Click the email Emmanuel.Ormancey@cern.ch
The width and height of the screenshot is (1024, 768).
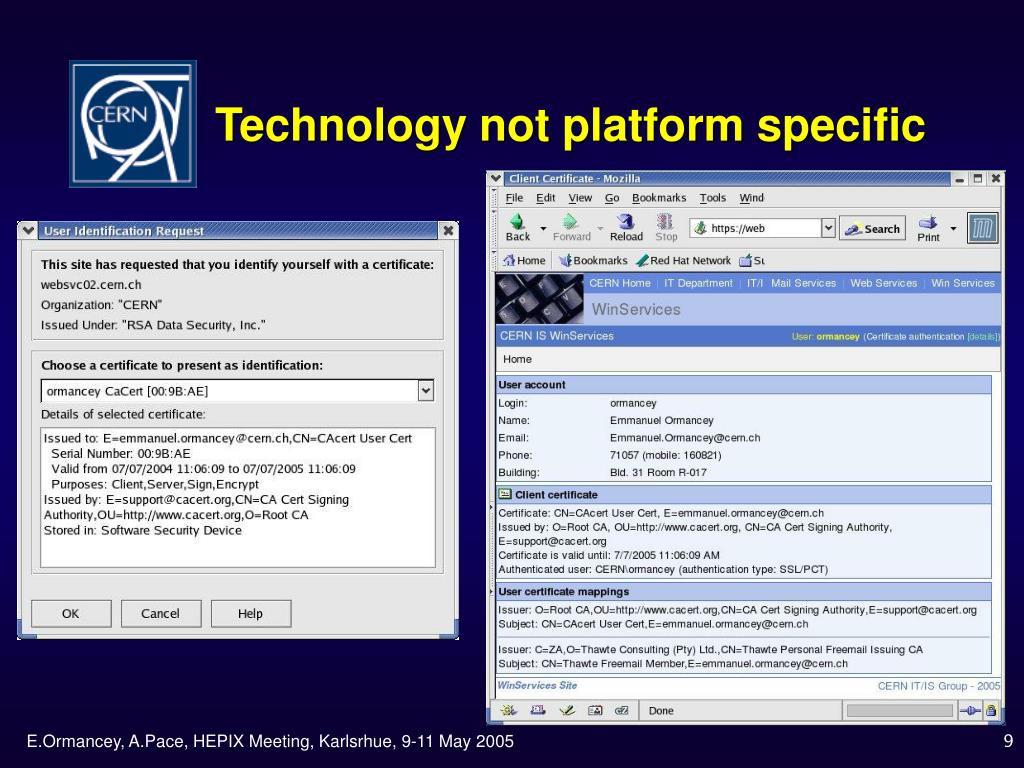pos(685,438)
